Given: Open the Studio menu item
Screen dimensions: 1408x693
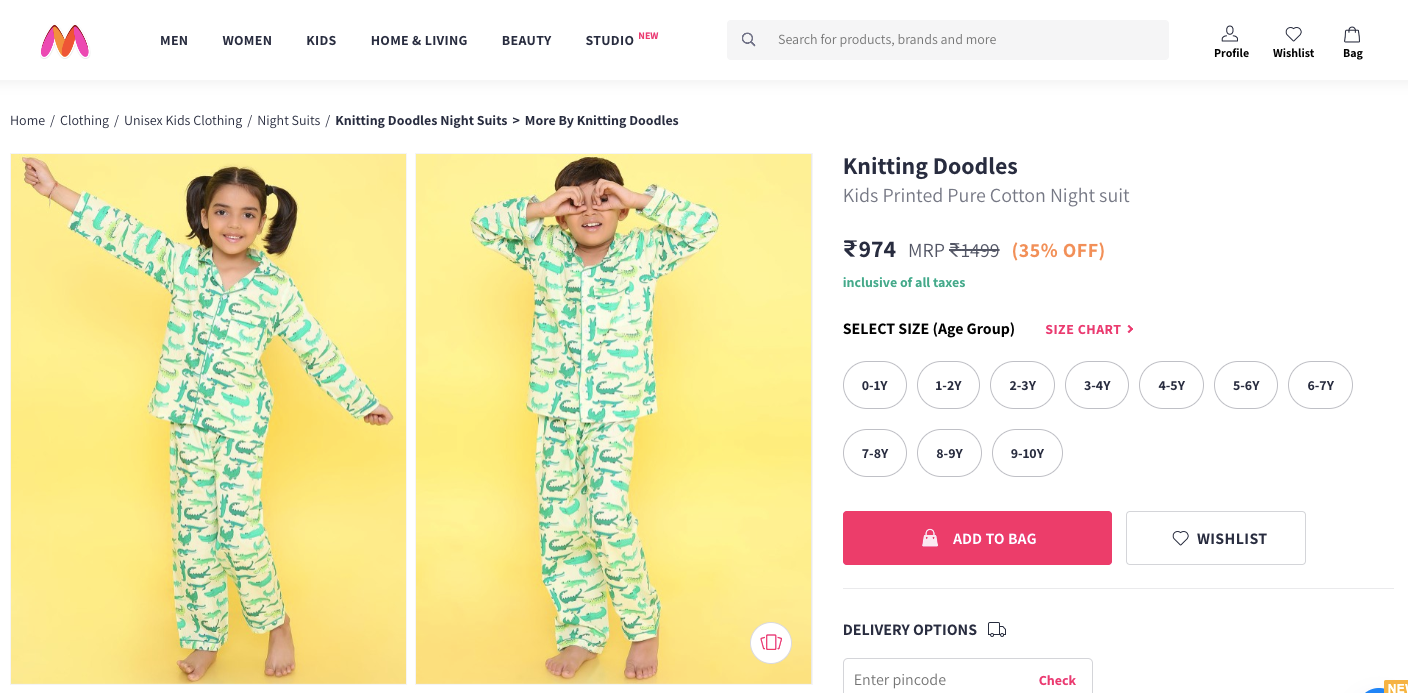Looking at the screenshot, I should [610, 41].
